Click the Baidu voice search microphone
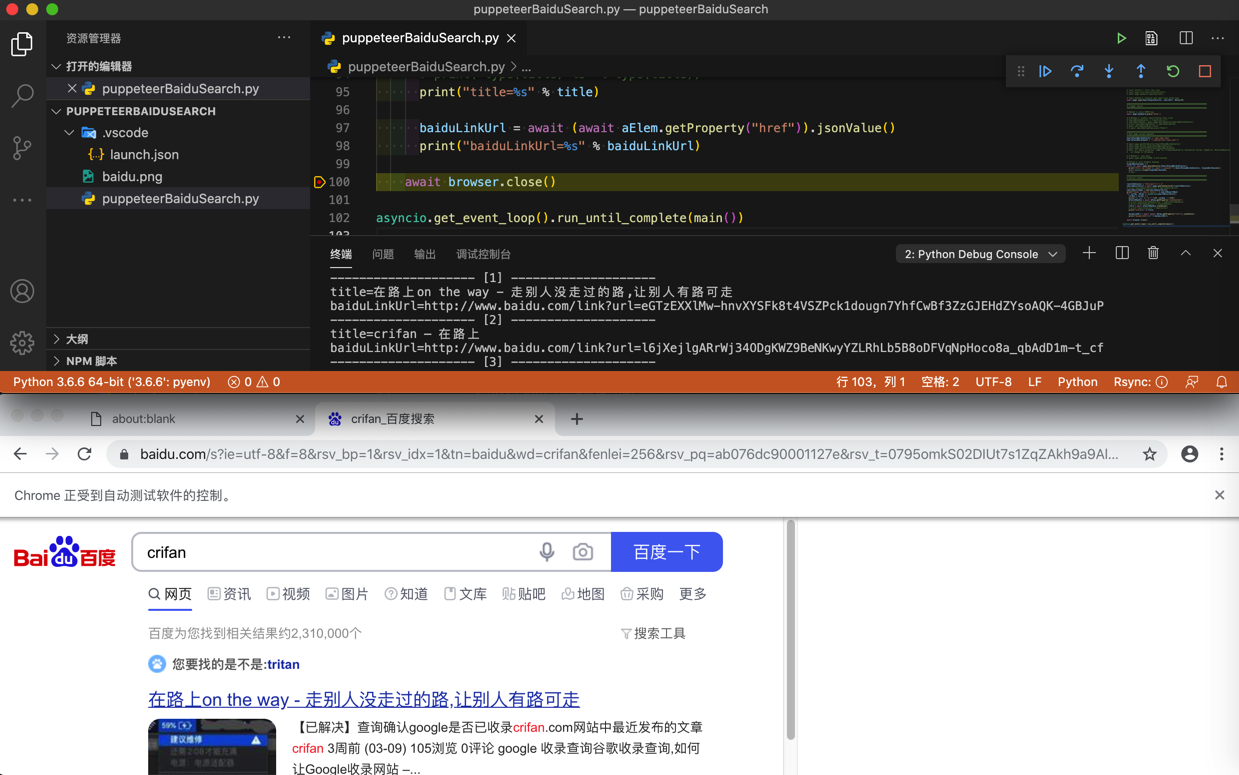Screen dimensions: 1239x775 546,552
